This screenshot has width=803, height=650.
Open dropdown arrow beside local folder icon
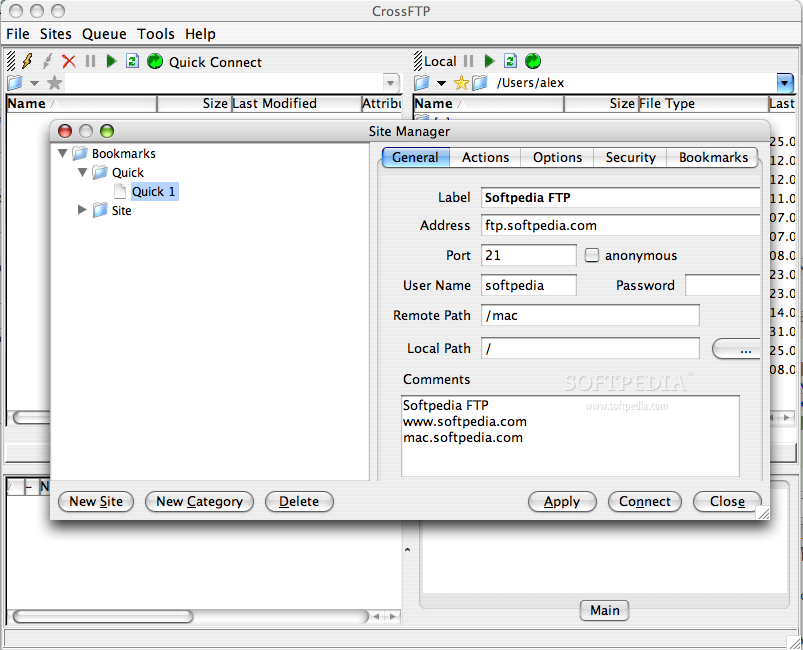tap(441, 83)
